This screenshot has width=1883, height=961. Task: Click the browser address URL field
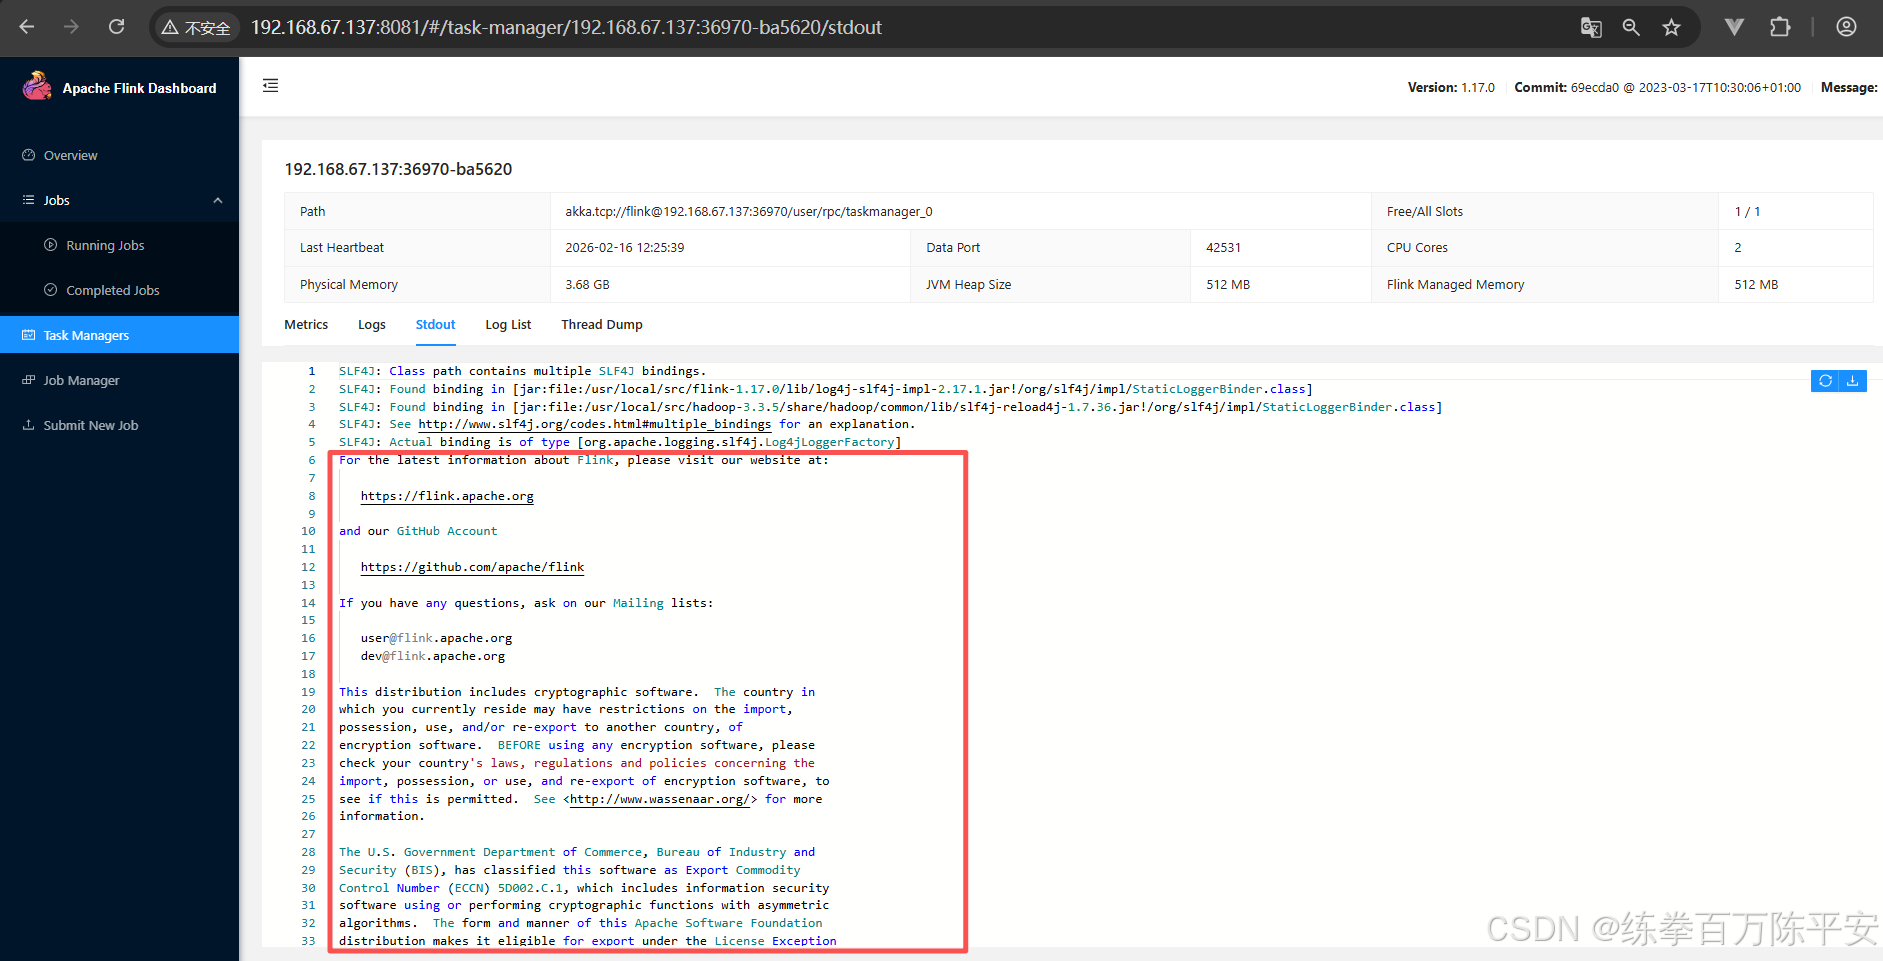(566, 27)
